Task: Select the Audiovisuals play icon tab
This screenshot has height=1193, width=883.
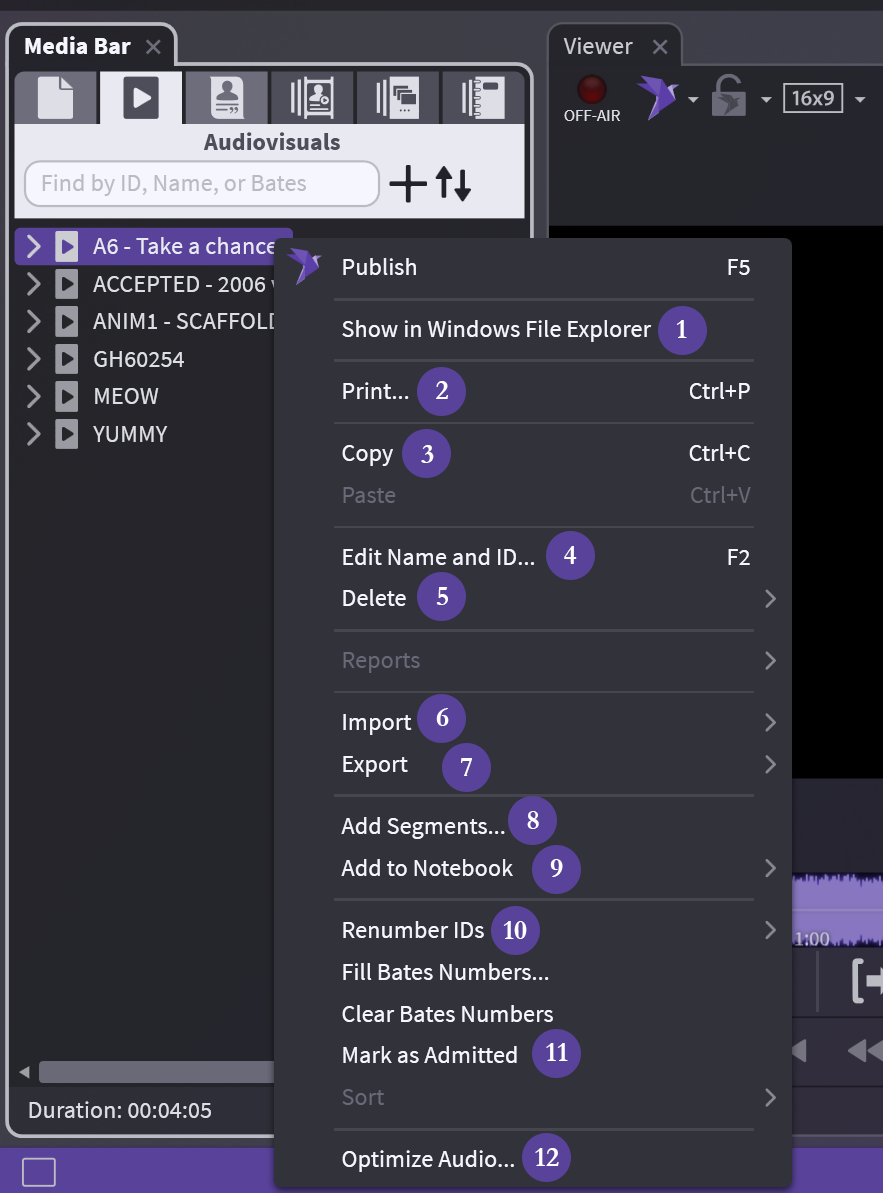Action: coord(141,98)
